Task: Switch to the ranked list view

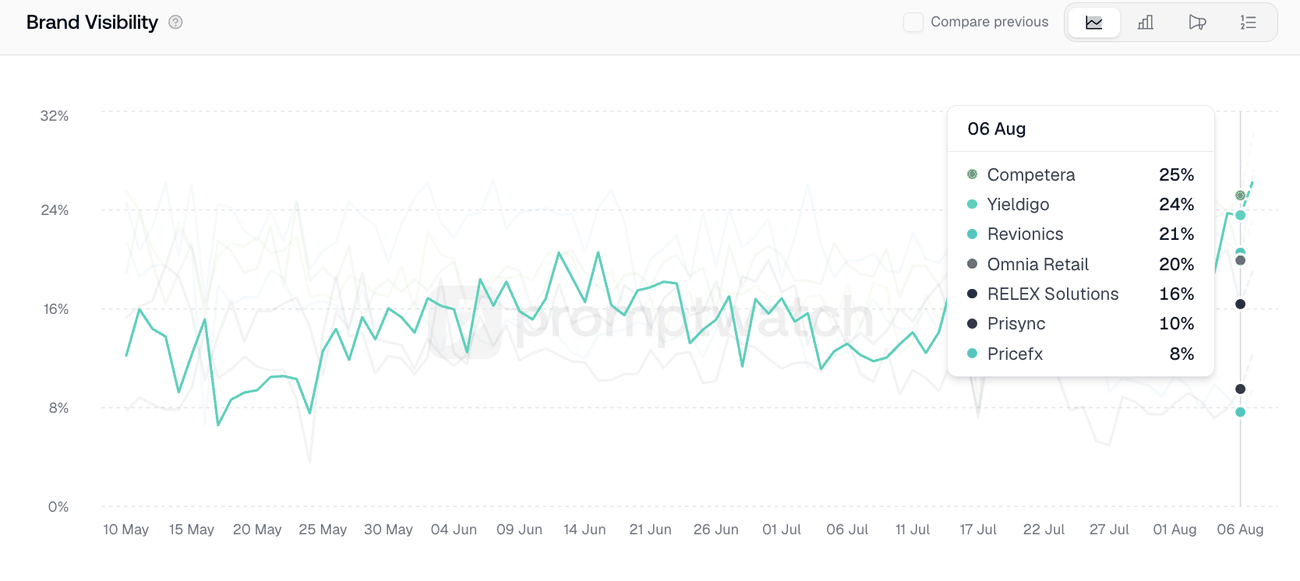Action: pos(1248,22)
